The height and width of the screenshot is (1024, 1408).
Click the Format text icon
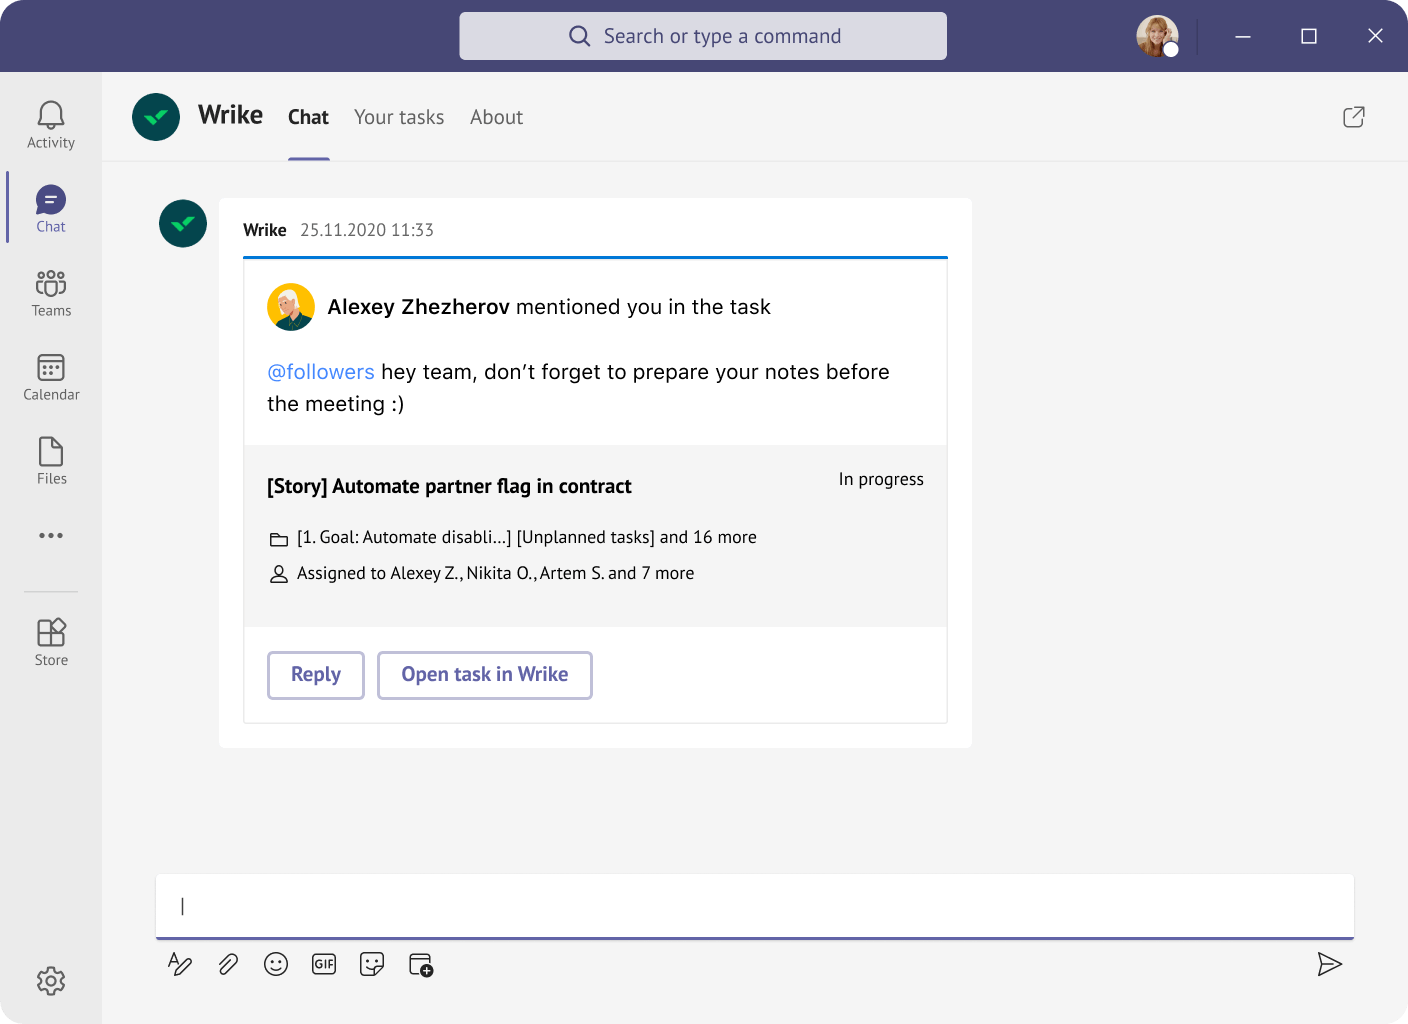[x=180, y=964]
